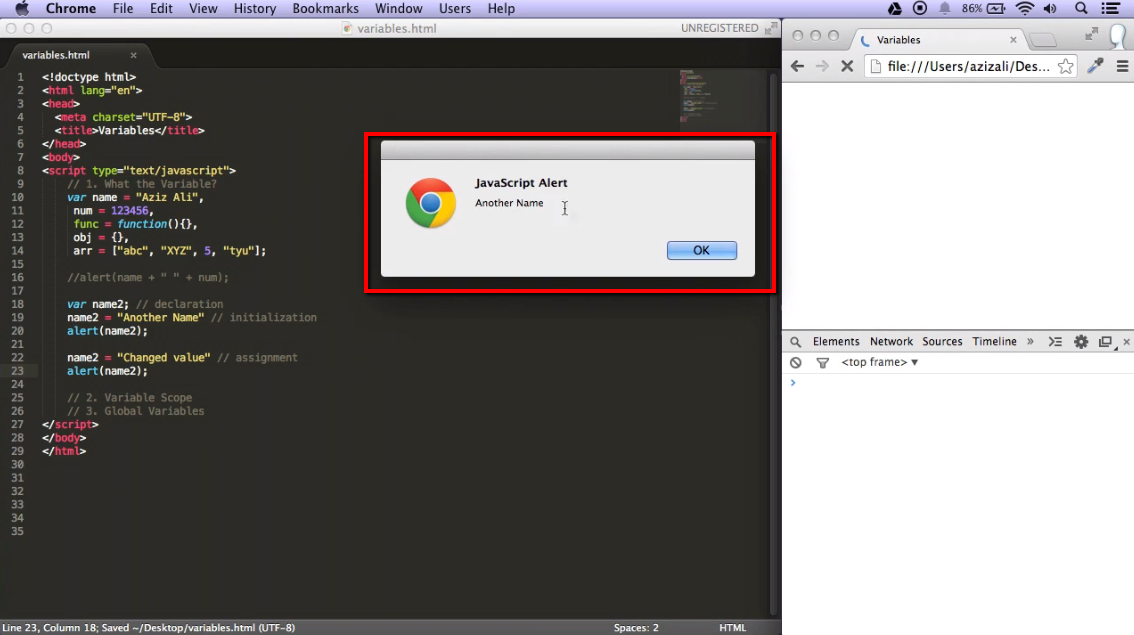Expand the top frame dropdown
This screenshot has height=635, width=1134.
click(x=880, y=363)
